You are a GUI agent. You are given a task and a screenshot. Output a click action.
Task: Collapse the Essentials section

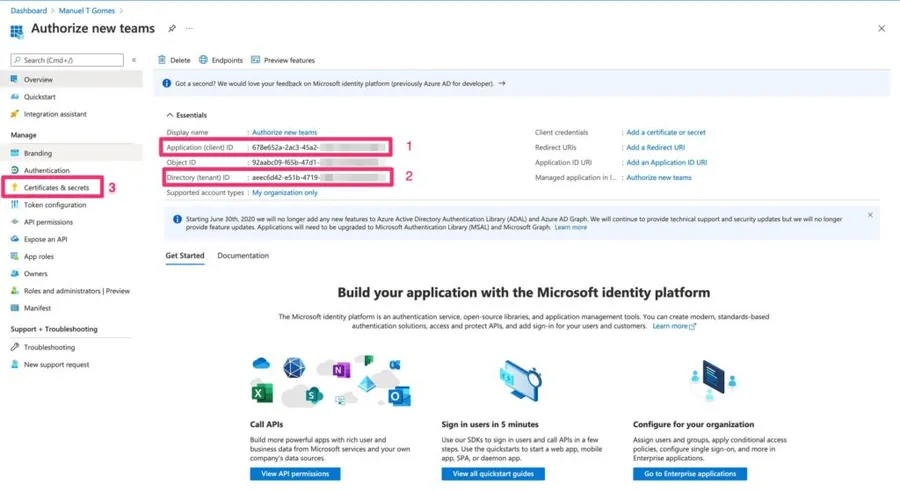[x=170, y=115]
